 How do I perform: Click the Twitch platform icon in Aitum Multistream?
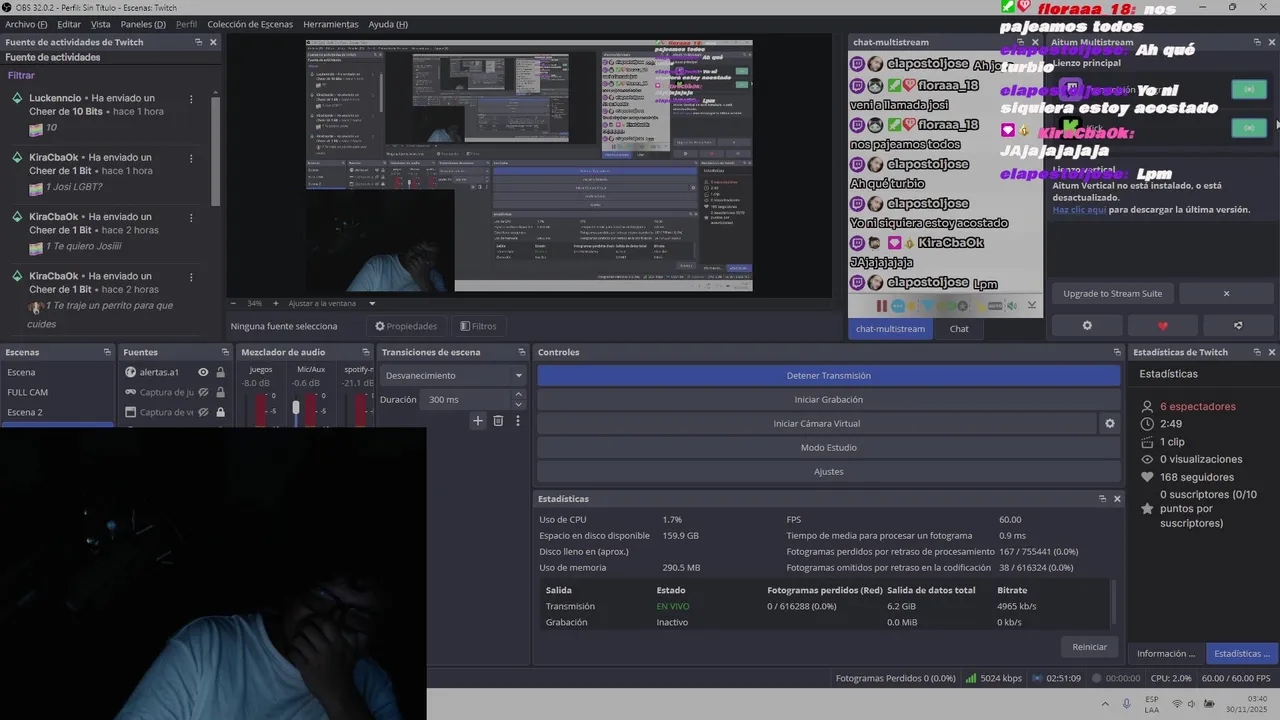pos(1070,88)
